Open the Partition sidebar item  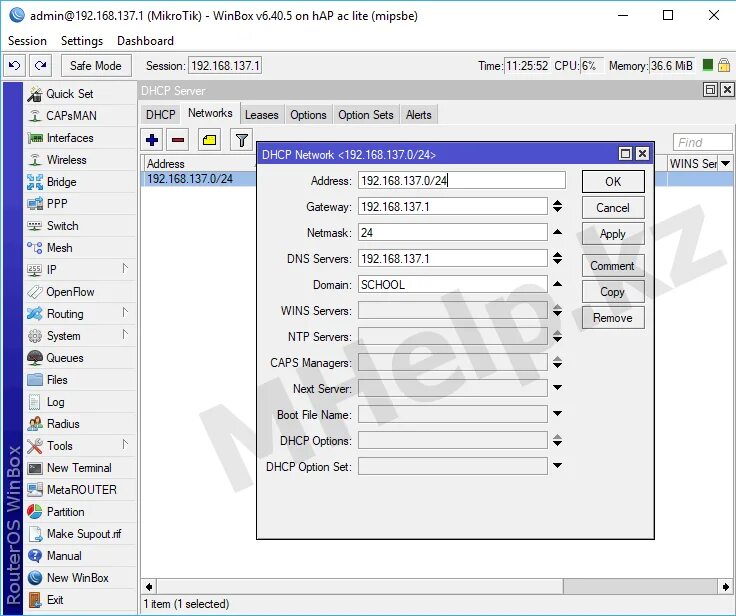(x=66, y=512)
